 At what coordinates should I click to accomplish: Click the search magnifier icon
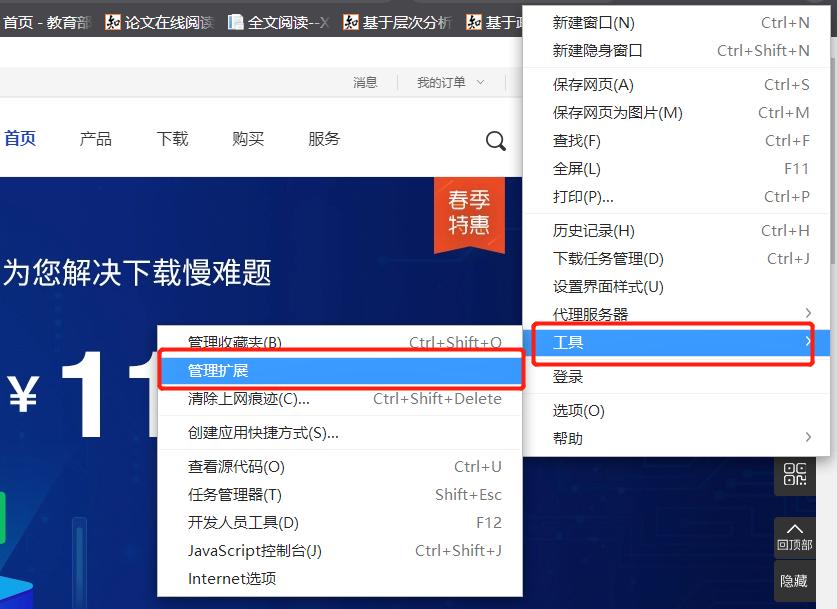coord(495,141)
